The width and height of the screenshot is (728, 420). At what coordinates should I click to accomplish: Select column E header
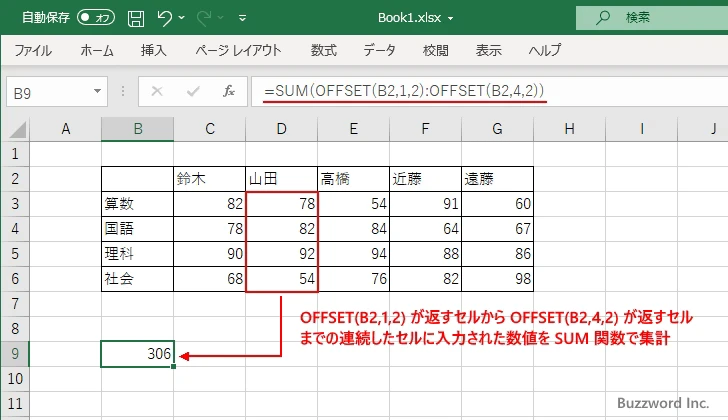click(x=353, y=129)
